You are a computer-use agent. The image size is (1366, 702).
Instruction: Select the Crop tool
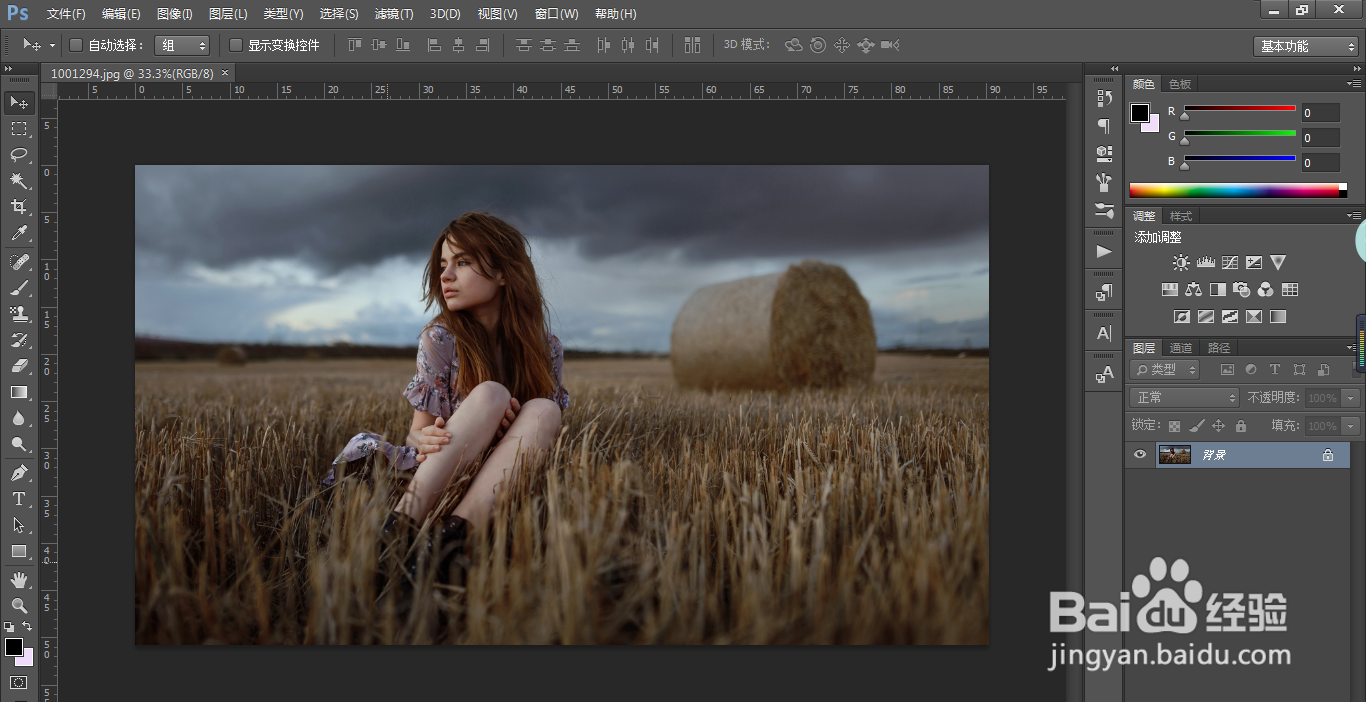pyautogui.click(x=19, y=207)
